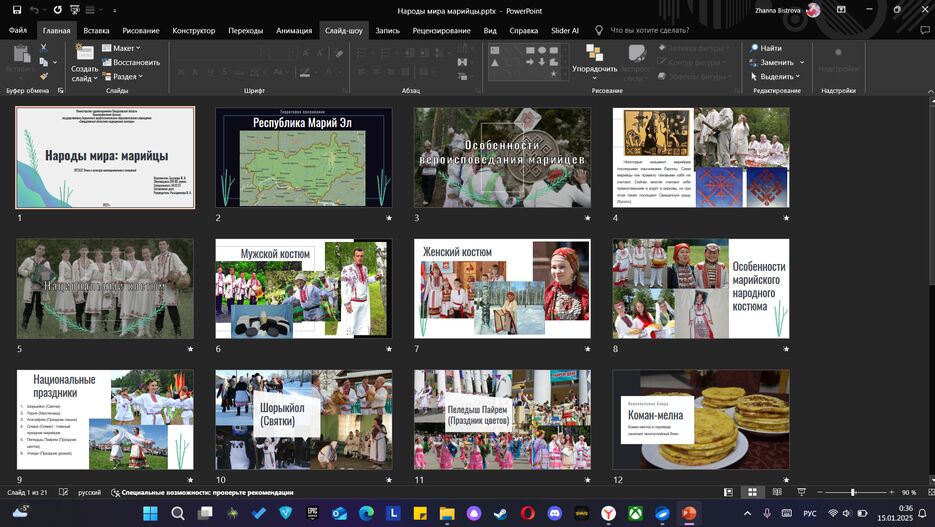Expand the Copy options dropdown arrow
This screenshot has height=527, width=935.
coord(55,62)
